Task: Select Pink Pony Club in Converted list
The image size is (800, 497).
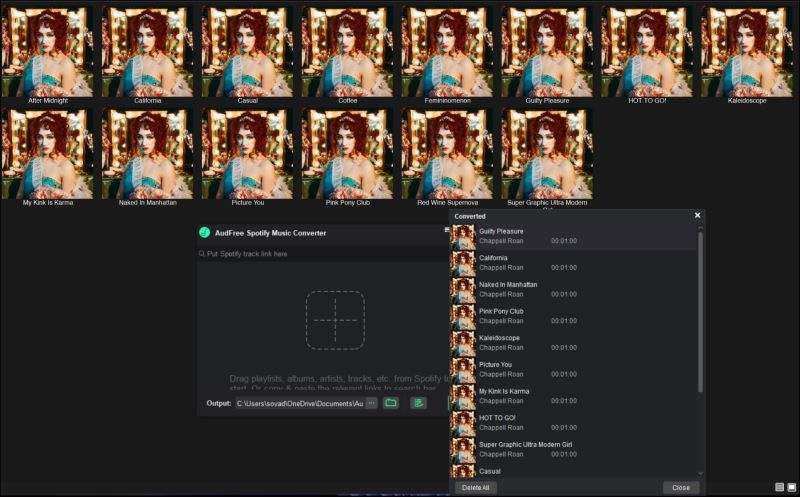Action: pos(573,316)
